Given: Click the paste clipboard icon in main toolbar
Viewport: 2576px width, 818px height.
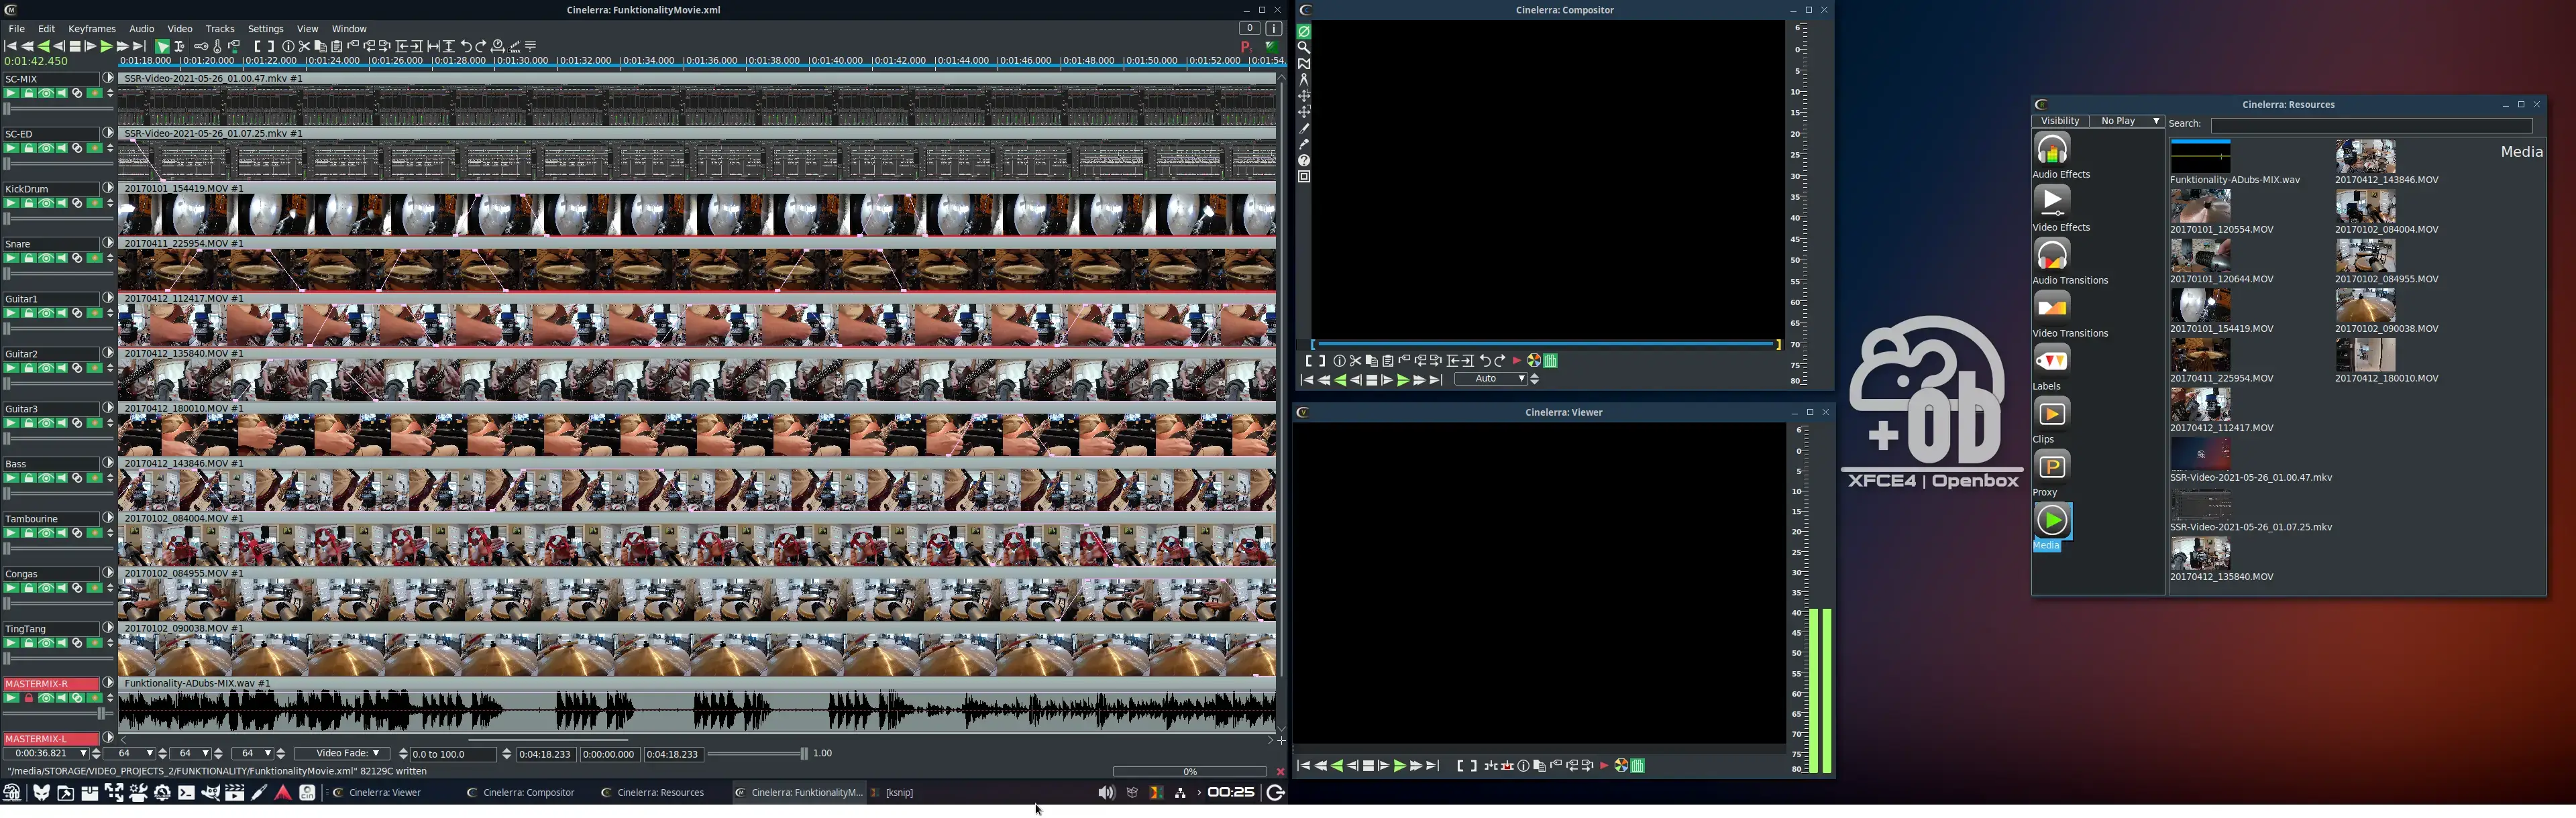Looking at the screenshot, I should click(336, 46).
